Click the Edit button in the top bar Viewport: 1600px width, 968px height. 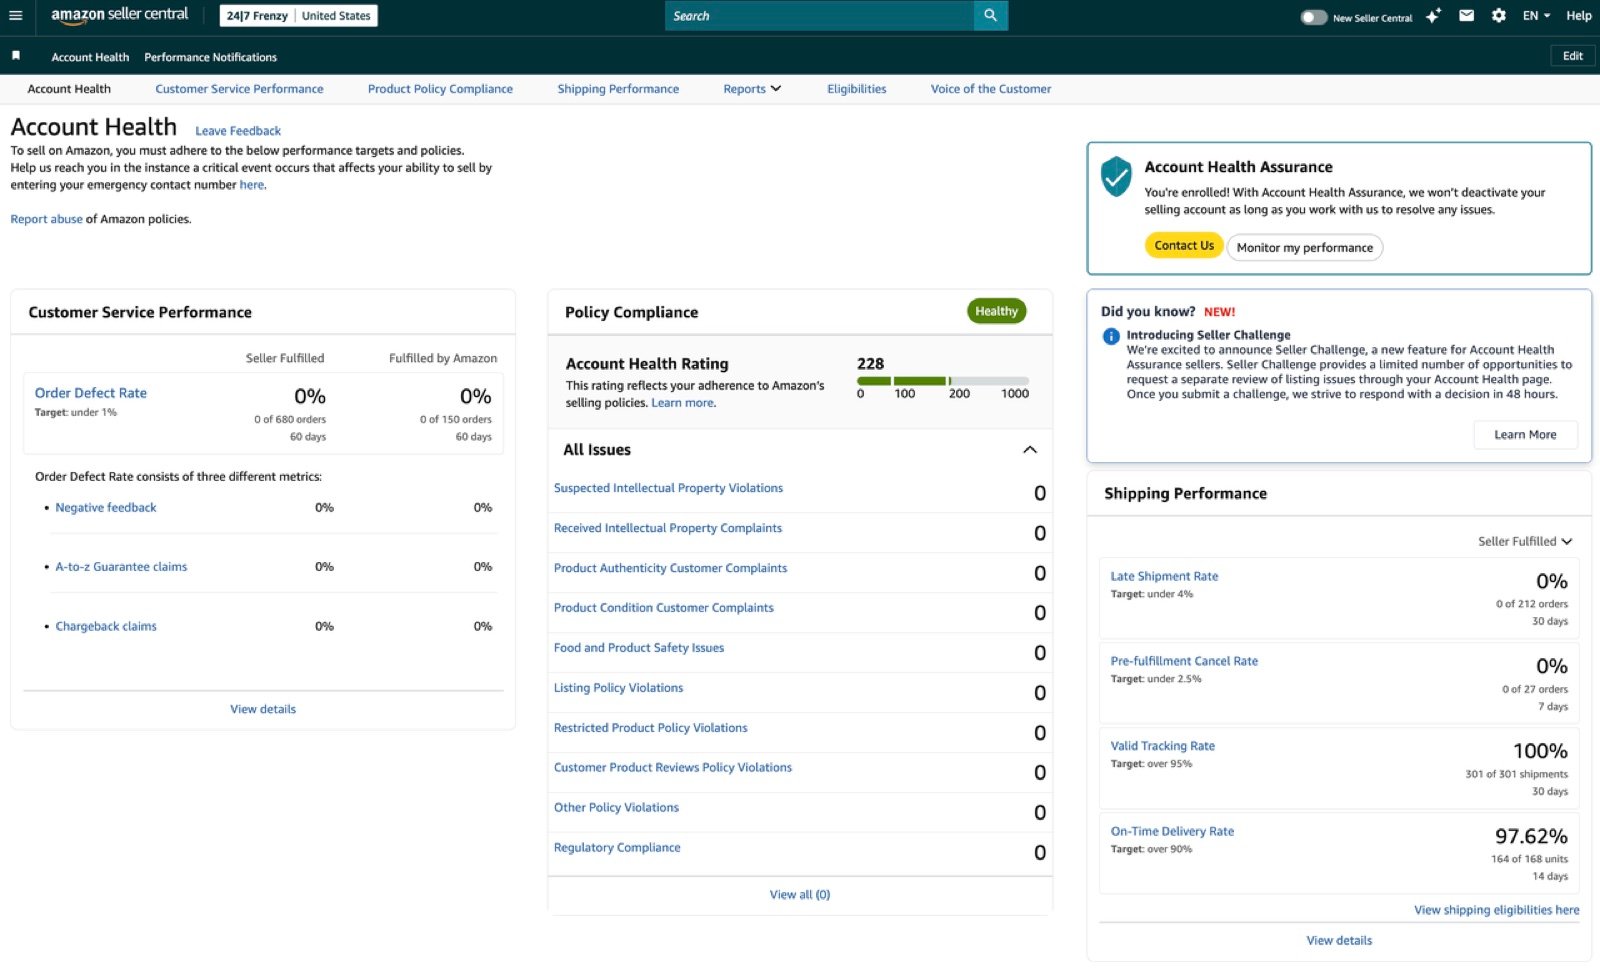pyautogui.click(x=1573, y=56)
